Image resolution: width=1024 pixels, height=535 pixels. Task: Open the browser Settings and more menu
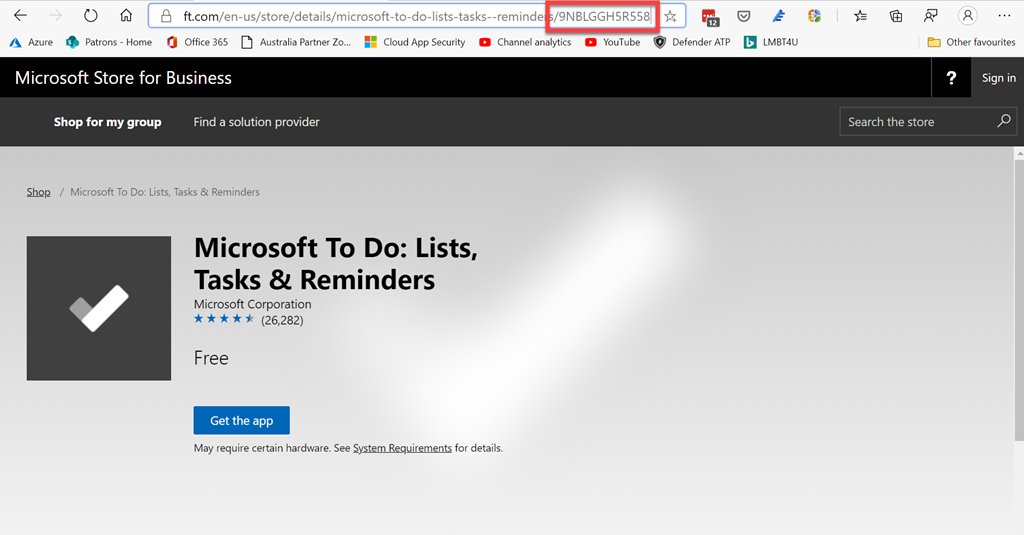1004,16
